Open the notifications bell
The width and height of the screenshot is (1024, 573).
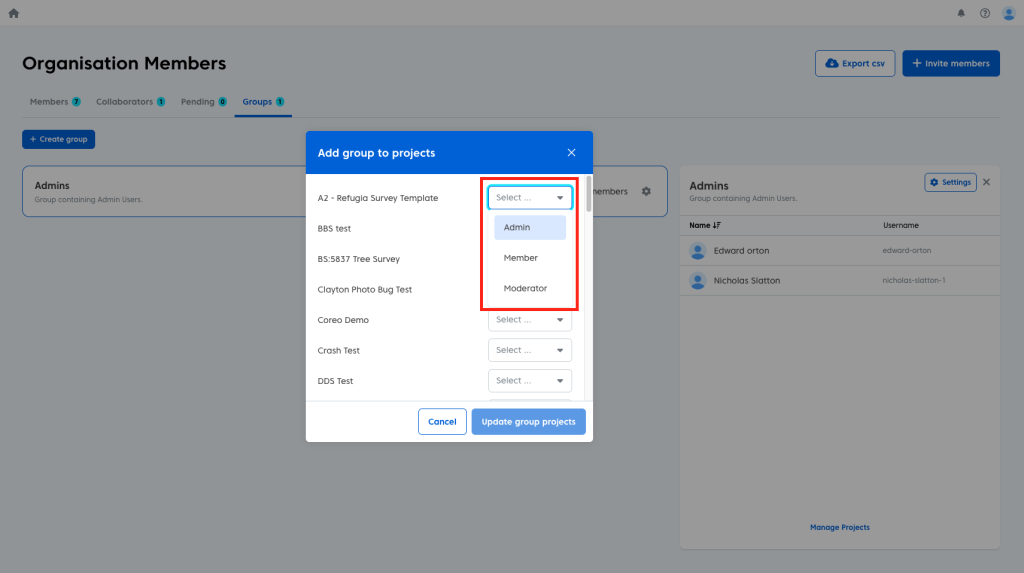pos(961,13)
